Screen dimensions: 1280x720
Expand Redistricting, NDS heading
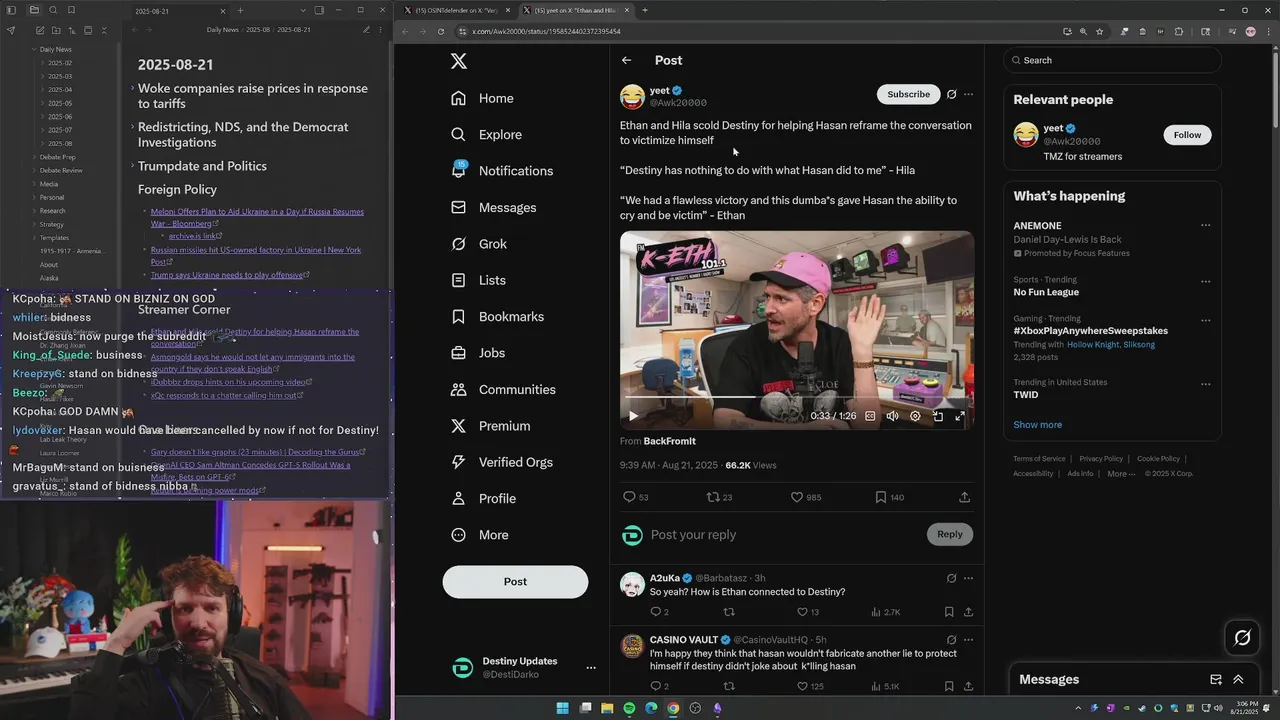tap(132, 127)
